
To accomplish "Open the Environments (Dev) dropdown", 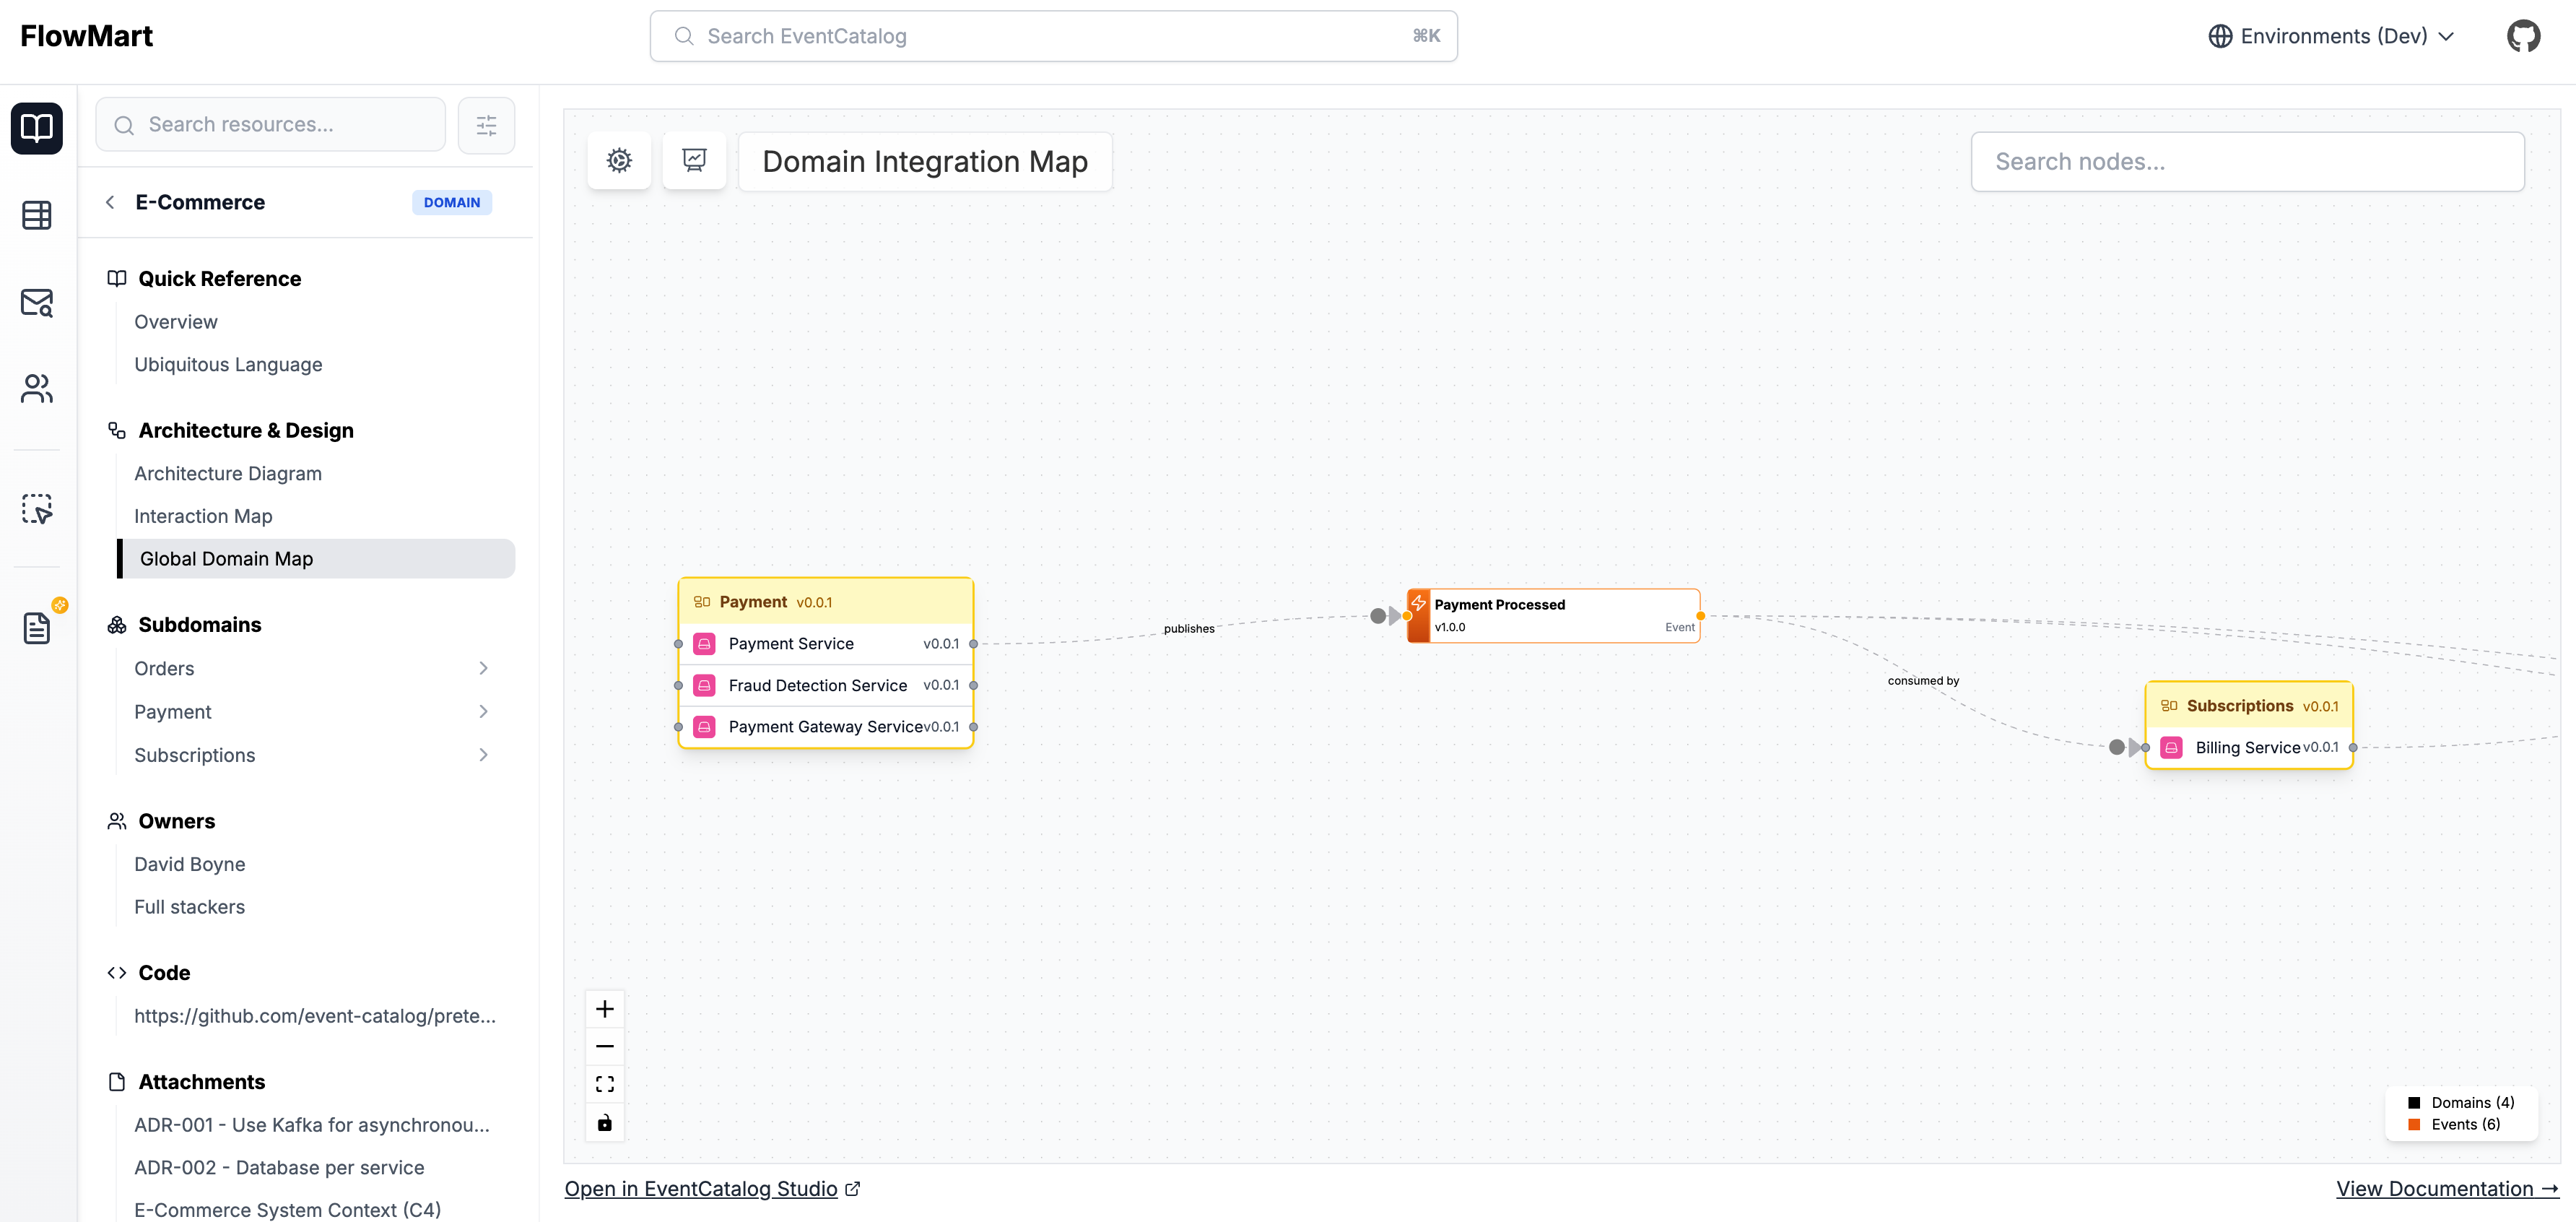I will coord(2331,36).
